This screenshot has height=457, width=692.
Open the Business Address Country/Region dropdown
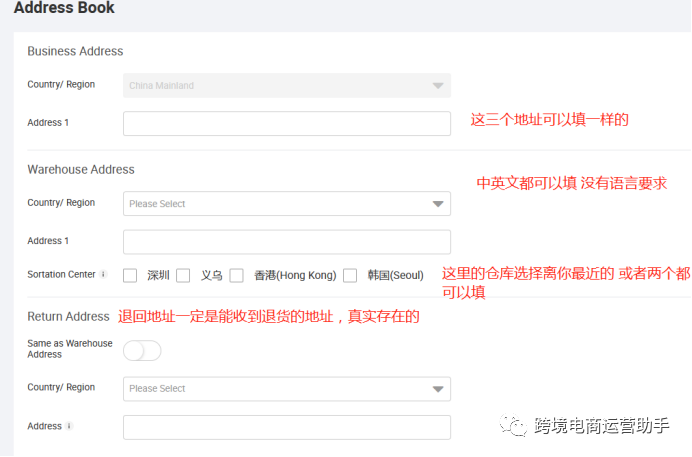(287, 86)
